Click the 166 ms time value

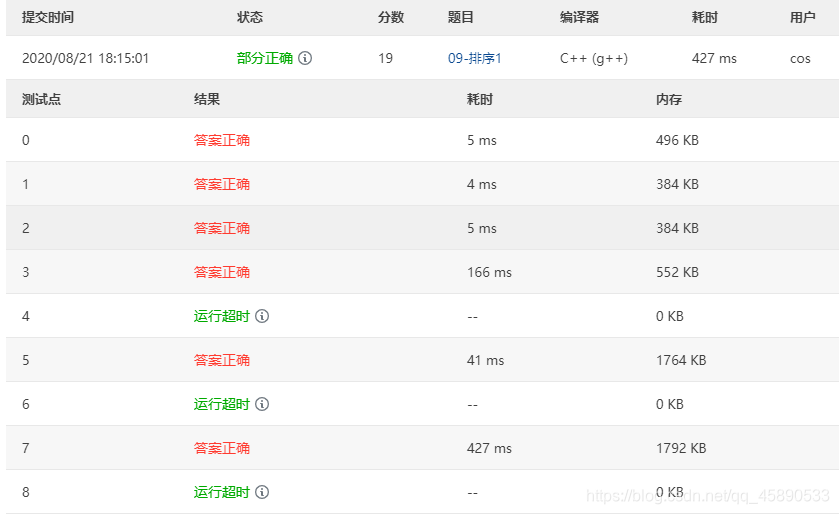(x=489, y=272)
